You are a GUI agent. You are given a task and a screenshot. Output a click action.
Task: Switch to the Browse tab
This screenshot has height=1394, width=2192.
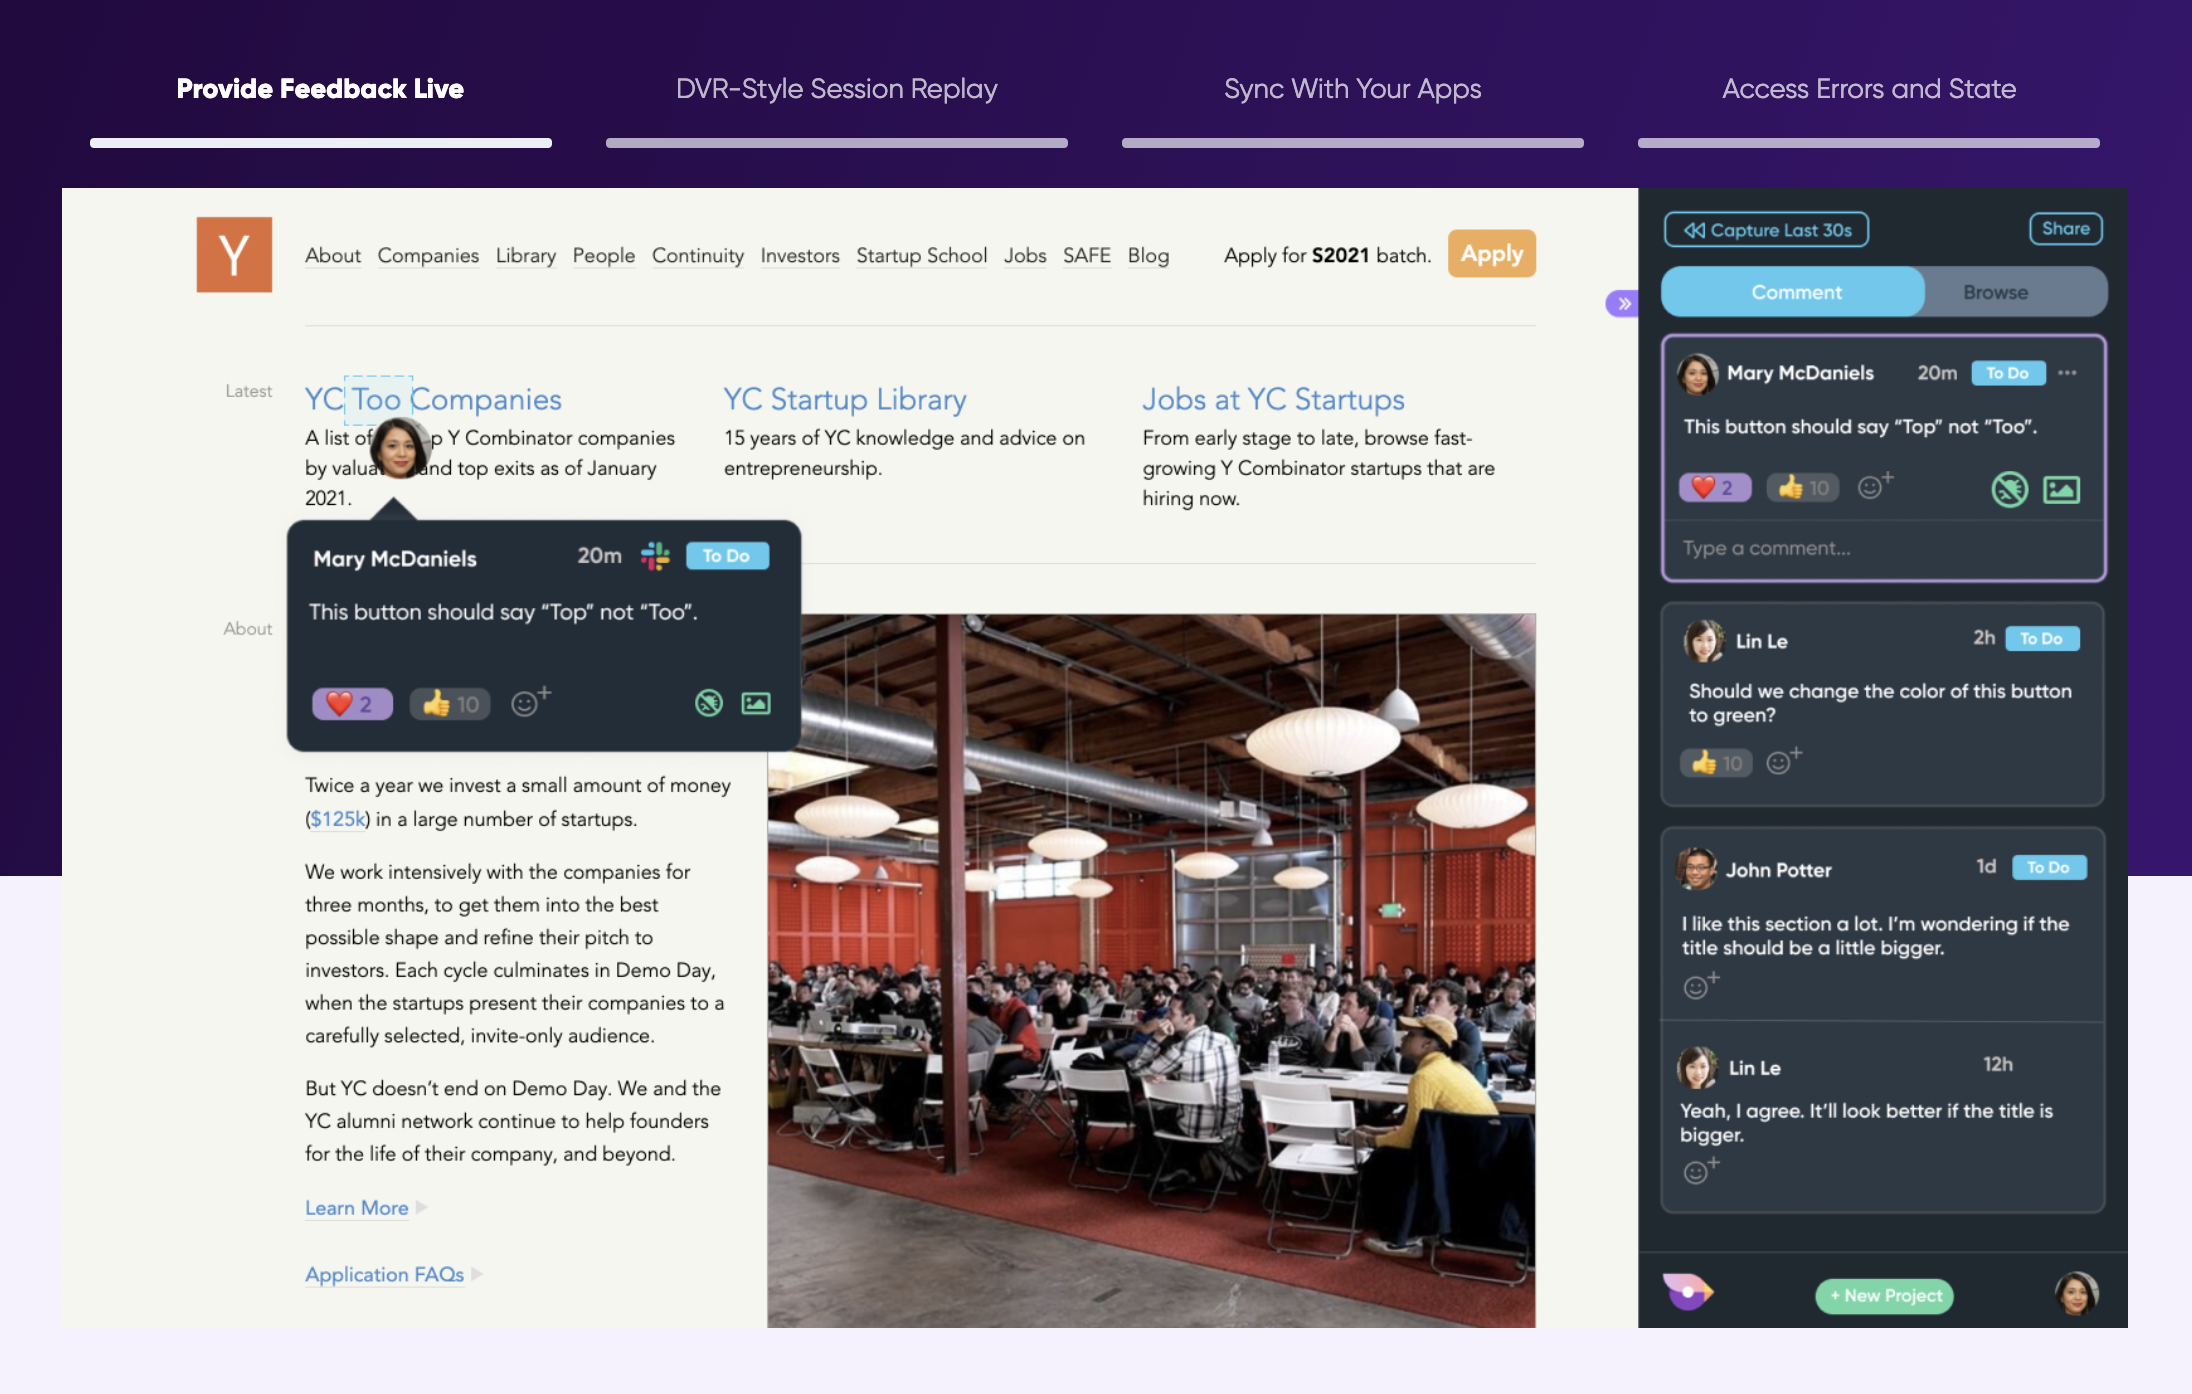click(x=1995, y=292)
